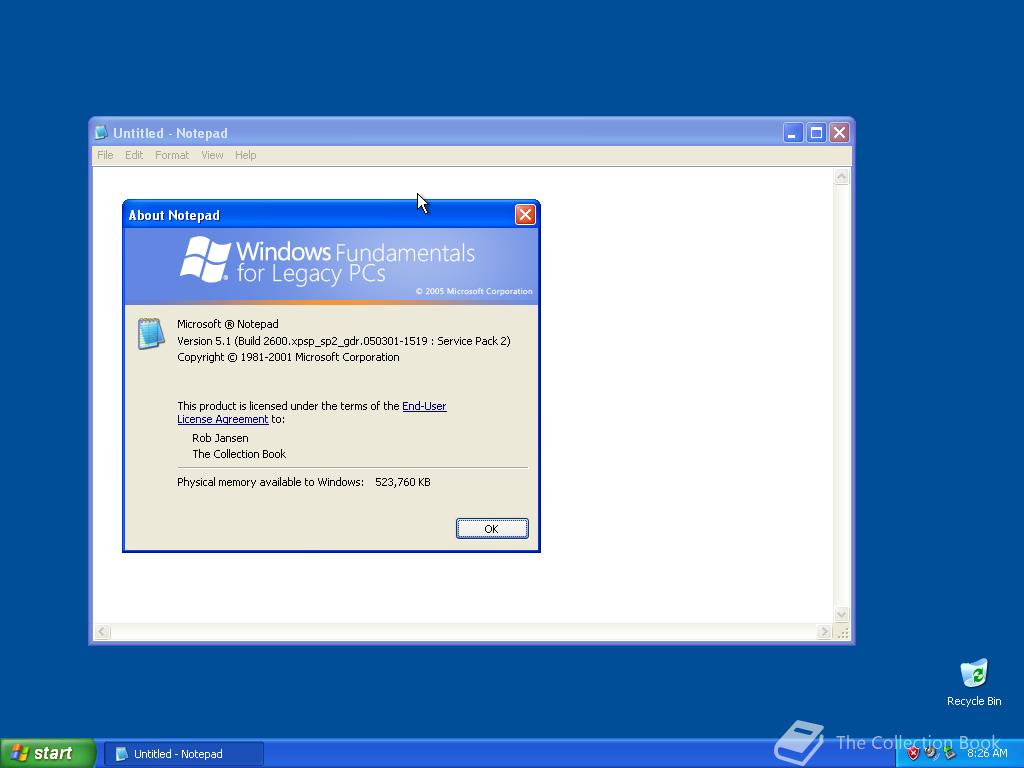Click "The Collection Book" text in the dialog
The image size is (1024, 768).
tap(239, 454)
